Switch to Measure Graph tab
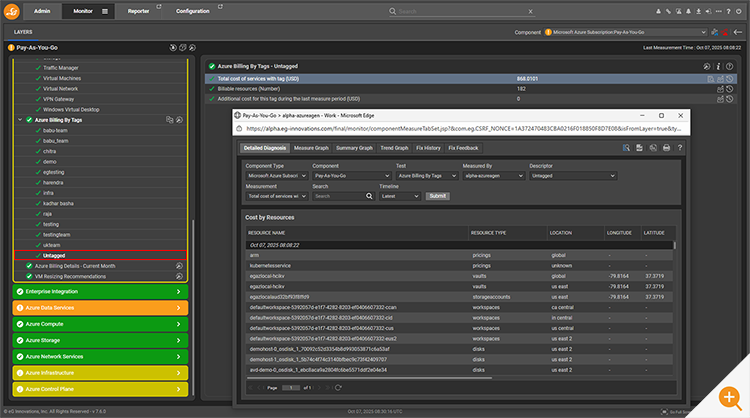Image resolution: width=750 pixels, height=418 pixels. [311, 148]
